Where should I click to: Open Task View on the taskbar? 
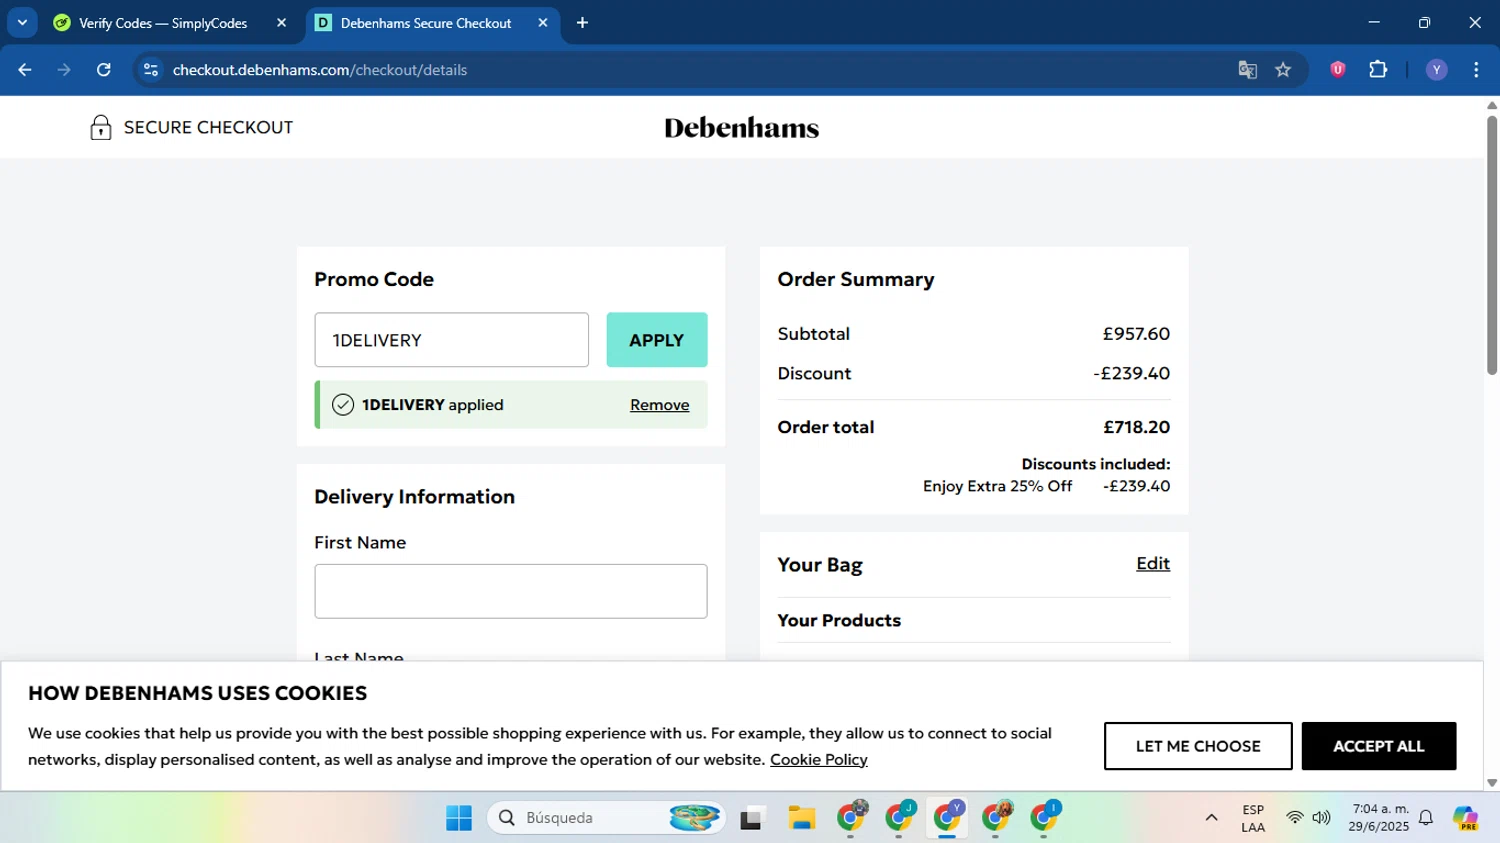pos(752,818)
